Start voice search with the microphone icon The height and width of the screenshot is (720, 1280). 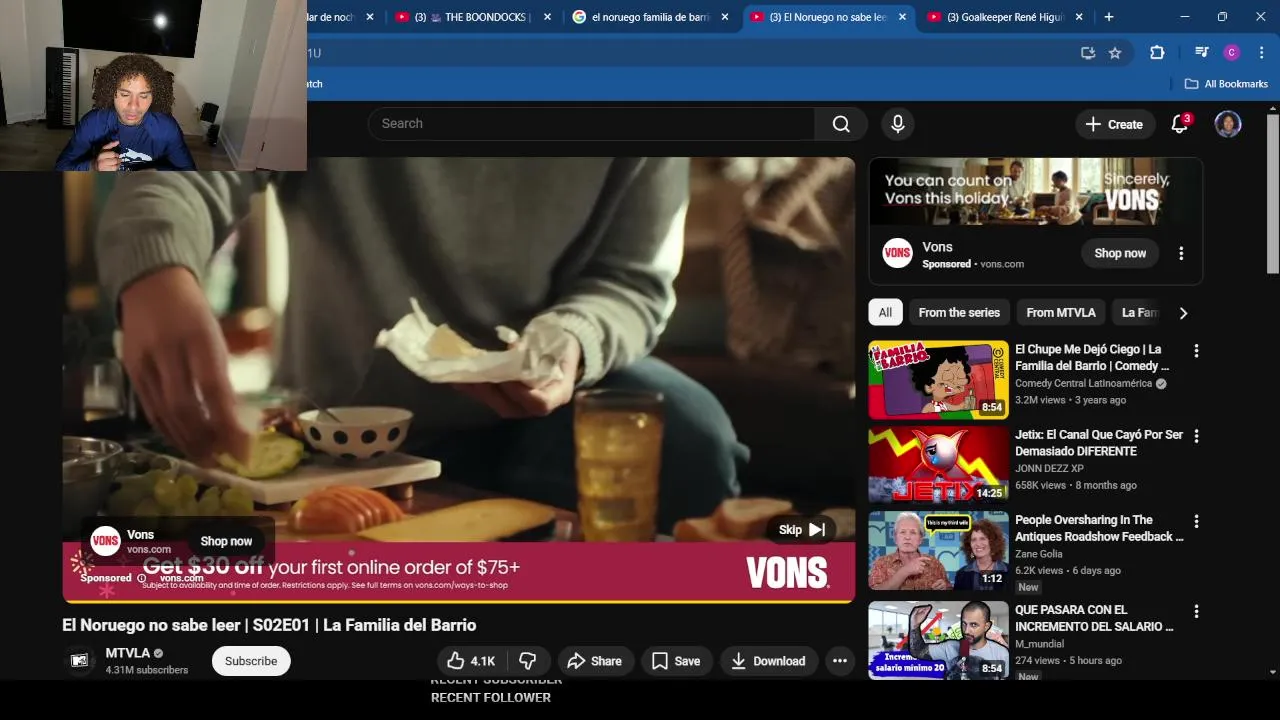point(898,124)
